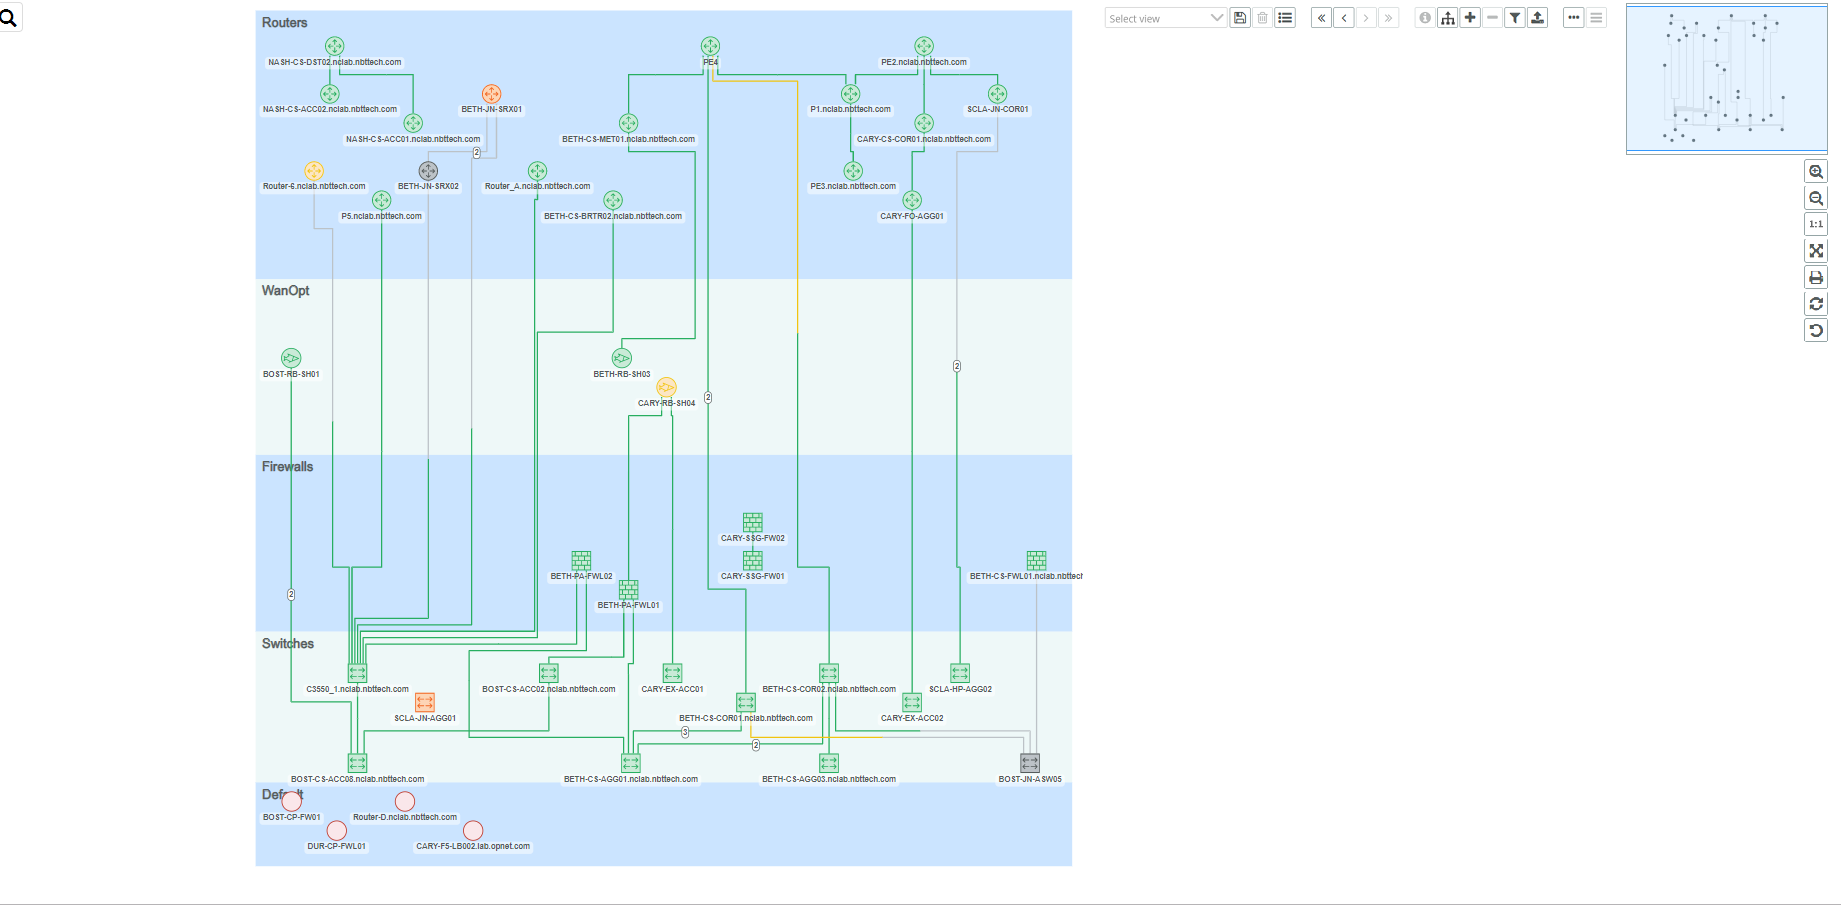Click the save view floppy disk icon
The height and width of the screenshot is (905, 1841).
(1240, 18)
